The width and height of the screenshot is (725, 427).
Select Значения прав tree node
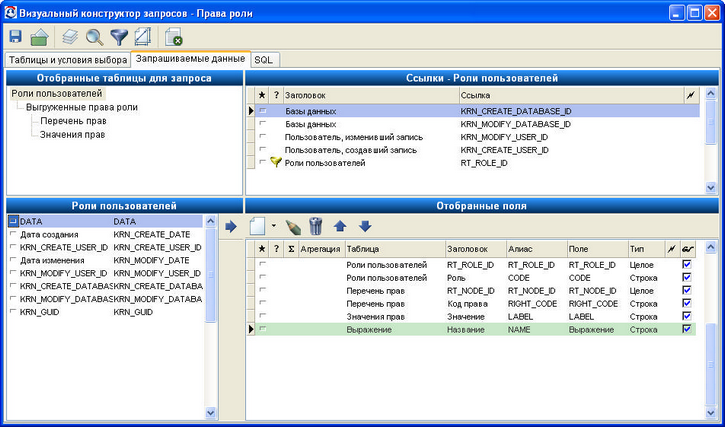[73, 135]
